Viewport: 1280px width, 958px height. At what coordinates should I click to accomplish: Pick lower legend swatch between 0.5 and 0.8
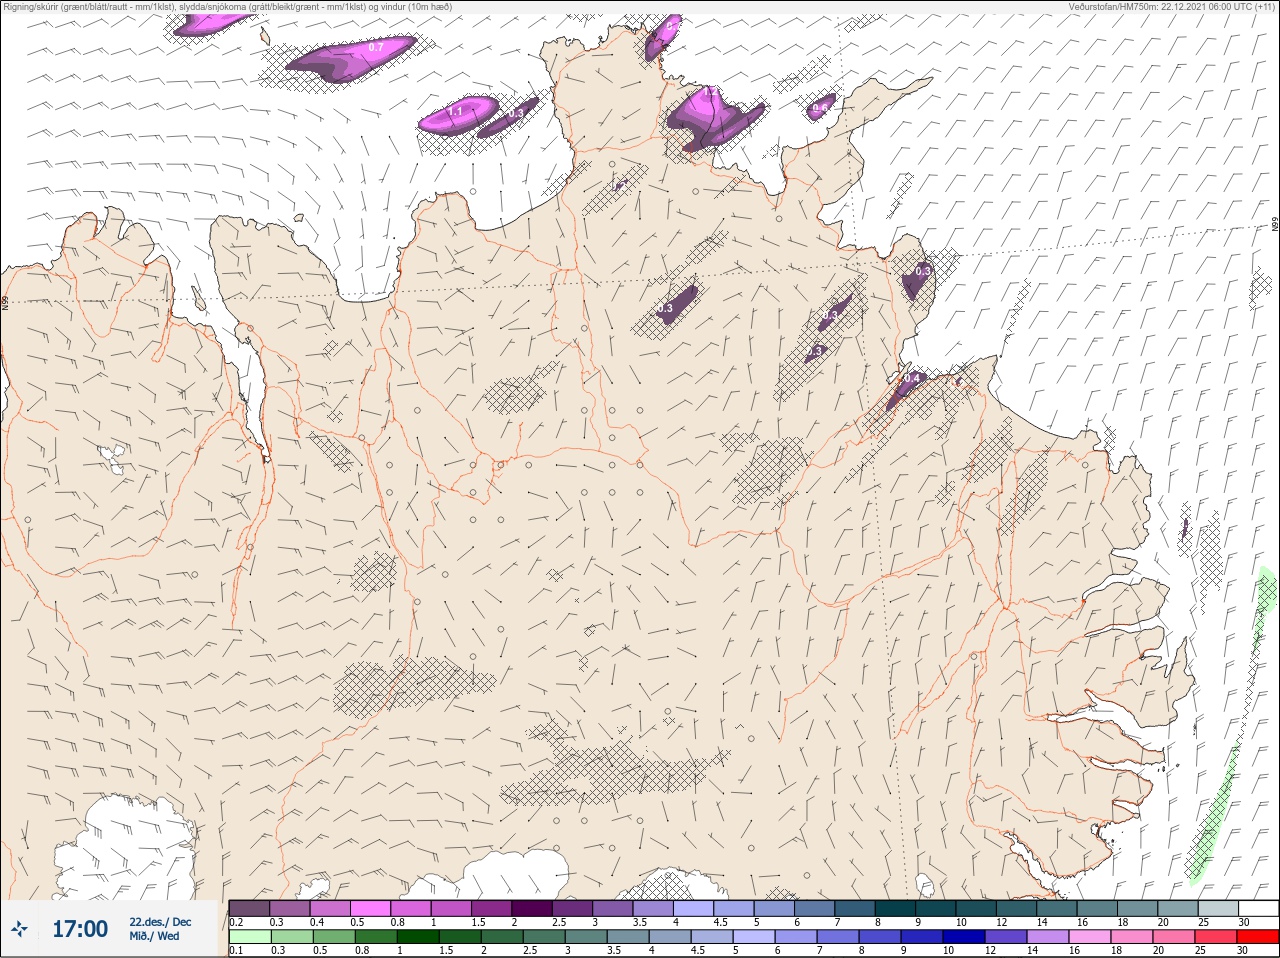334,937
